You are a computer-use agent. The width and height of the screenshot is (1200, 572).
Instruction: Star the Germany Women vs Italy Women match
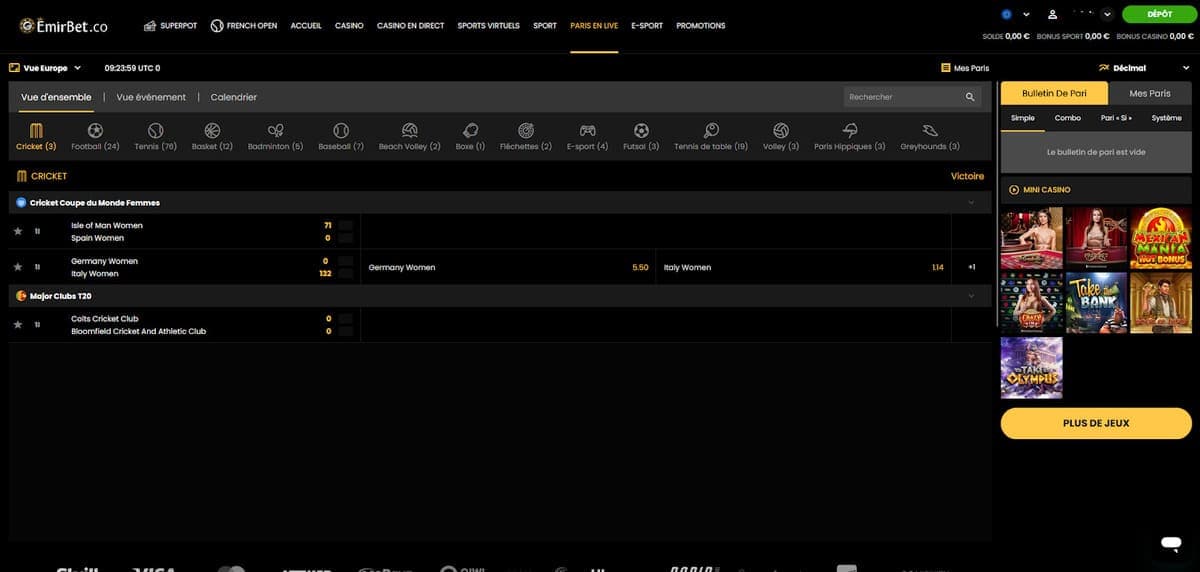point(18,267)
